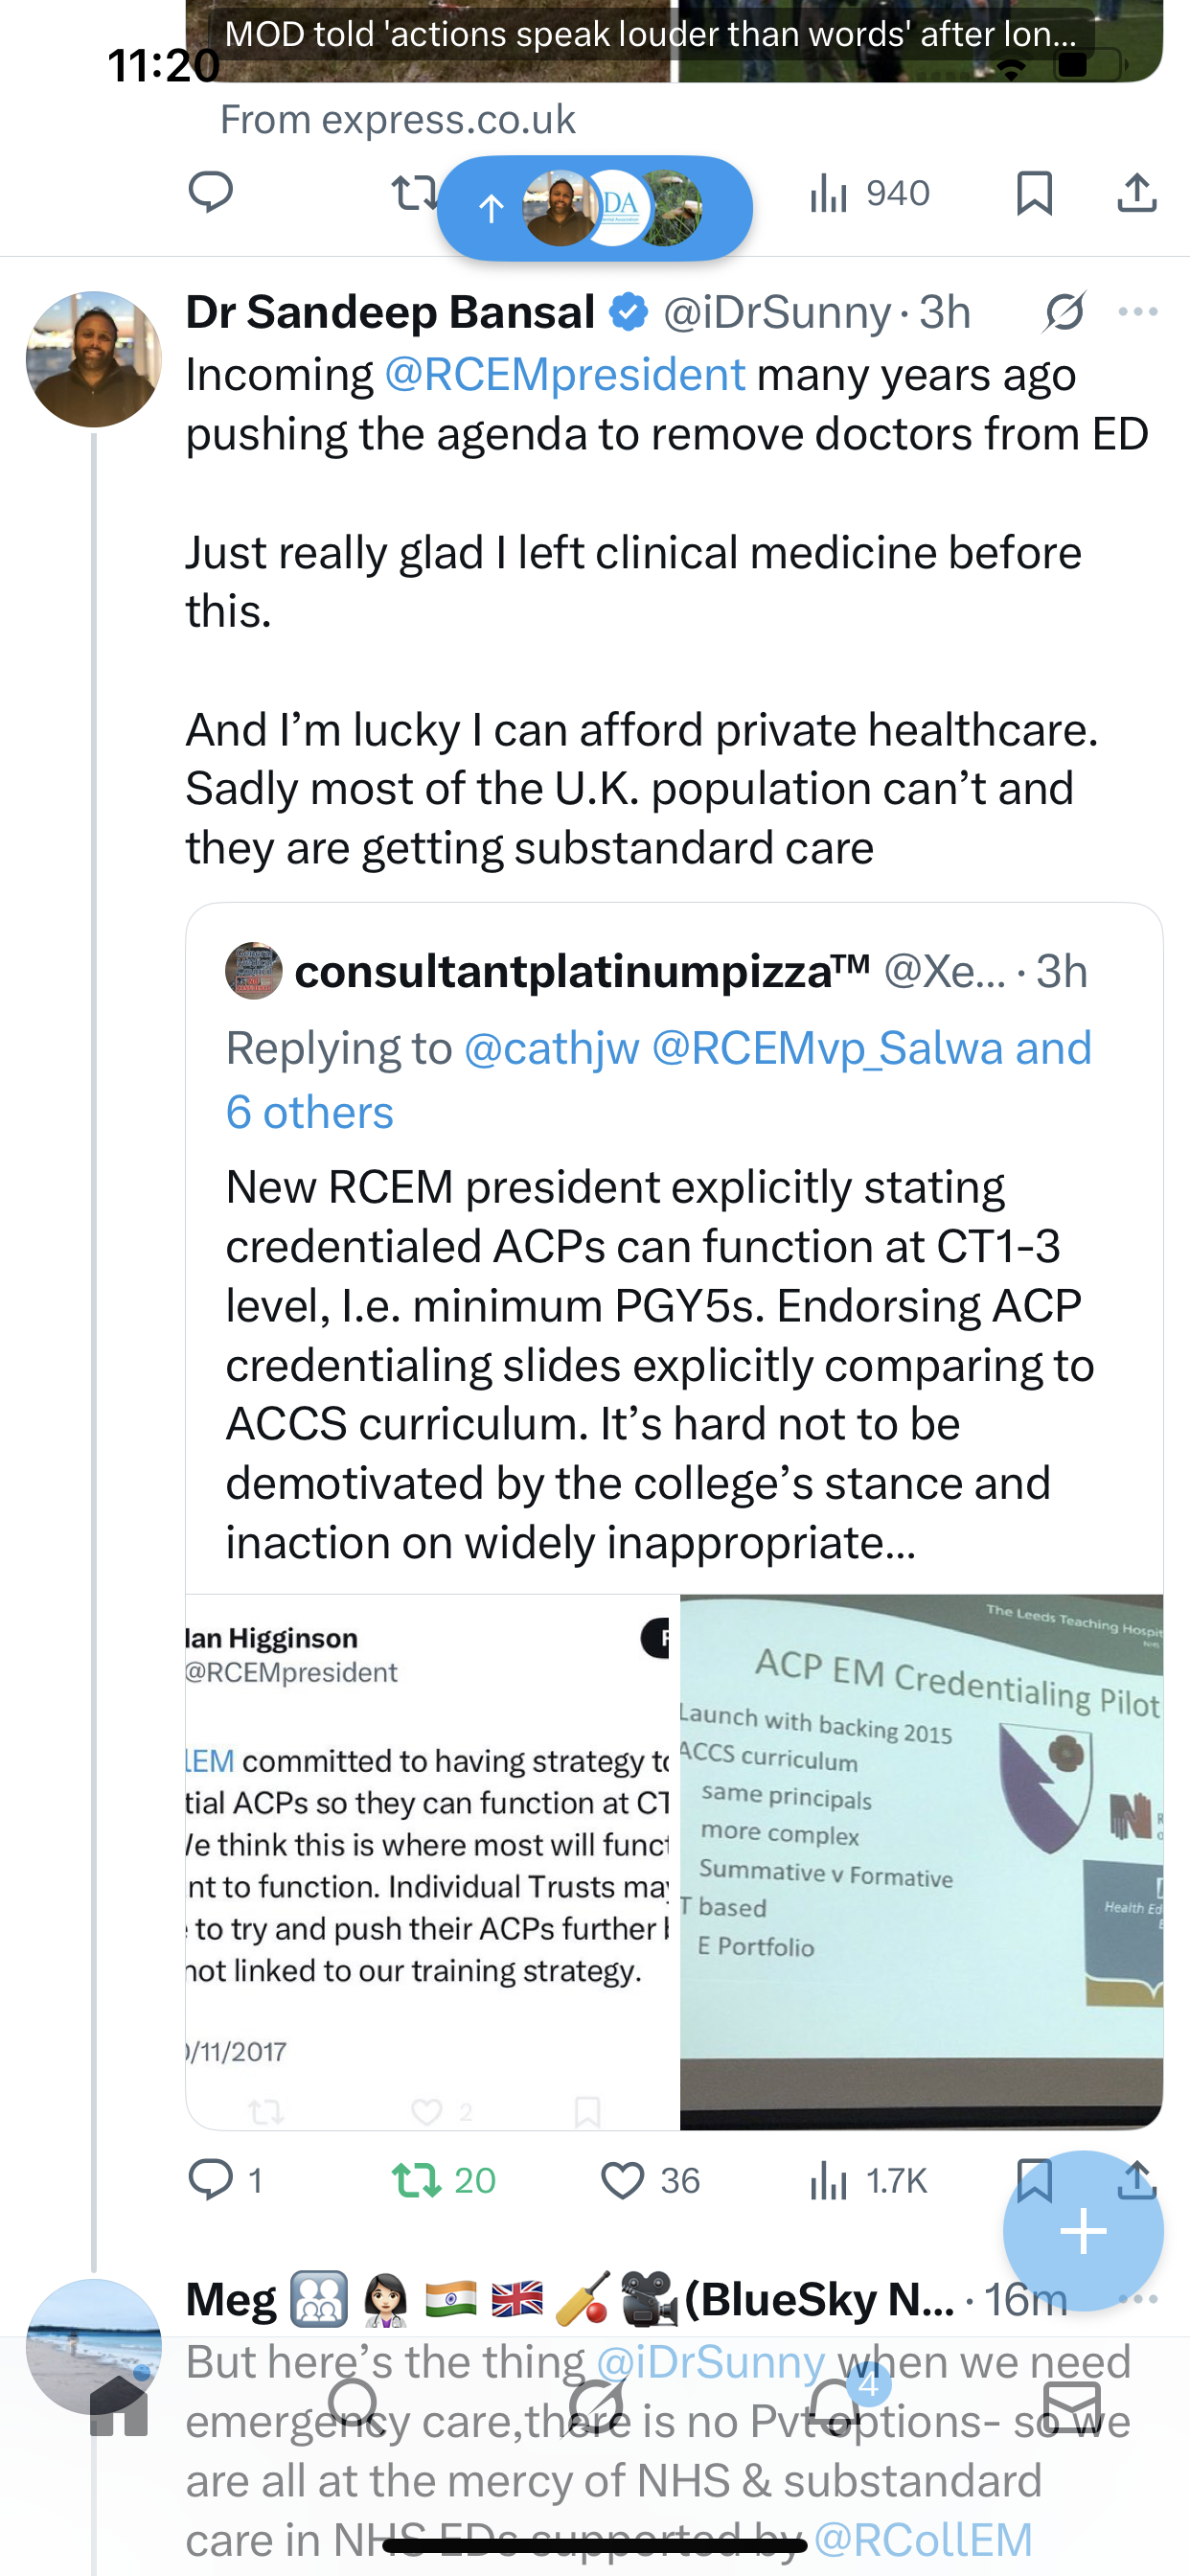Open the @RCEMpresident mention link
Image resolution: width=1190 pixels, height=2576 pixels.
564,375
